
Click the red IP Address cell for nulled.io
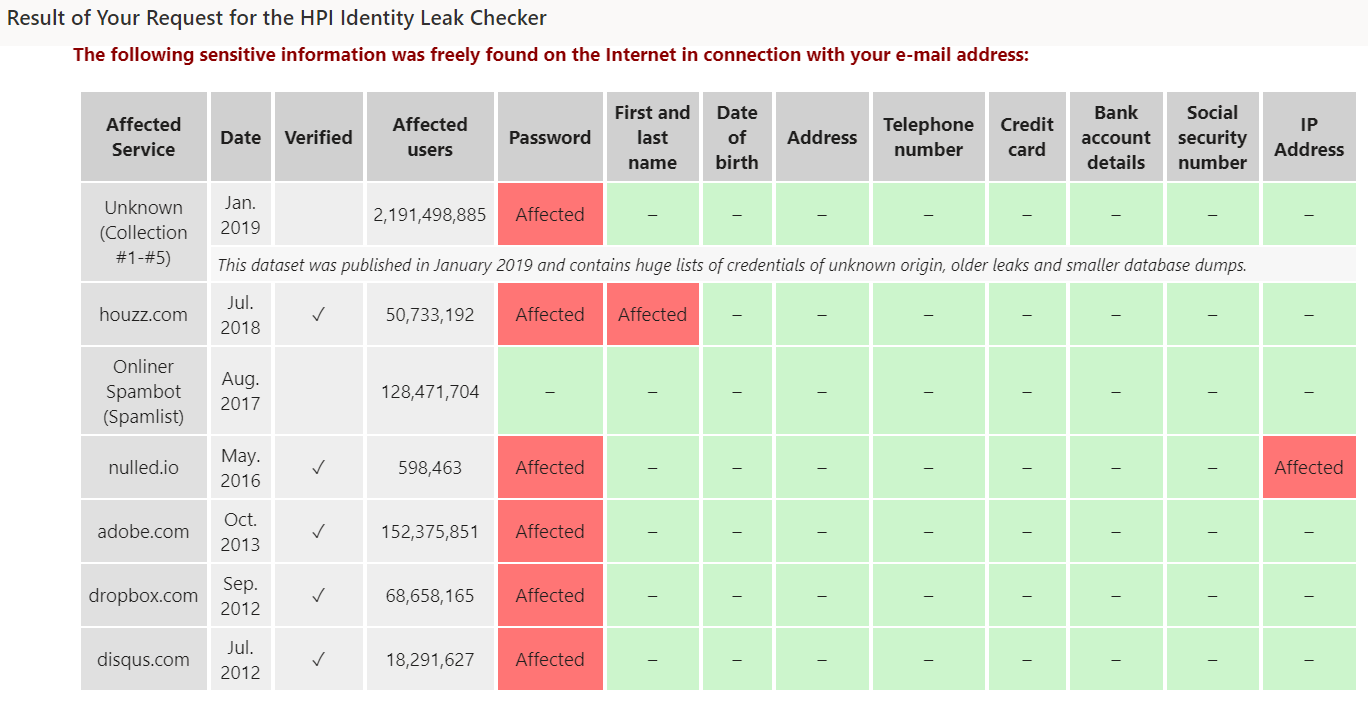tap(1308, 467)
